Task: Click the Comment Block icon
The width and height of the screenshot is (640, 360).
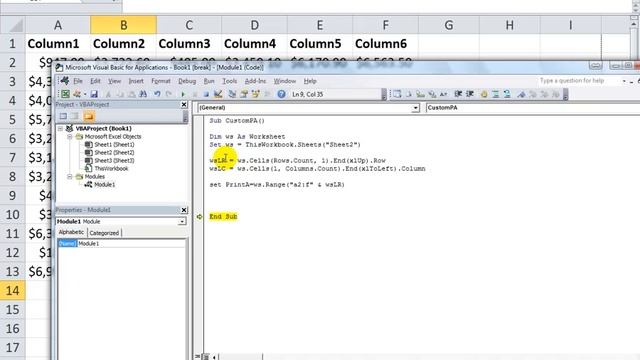Action: point(496,94)
